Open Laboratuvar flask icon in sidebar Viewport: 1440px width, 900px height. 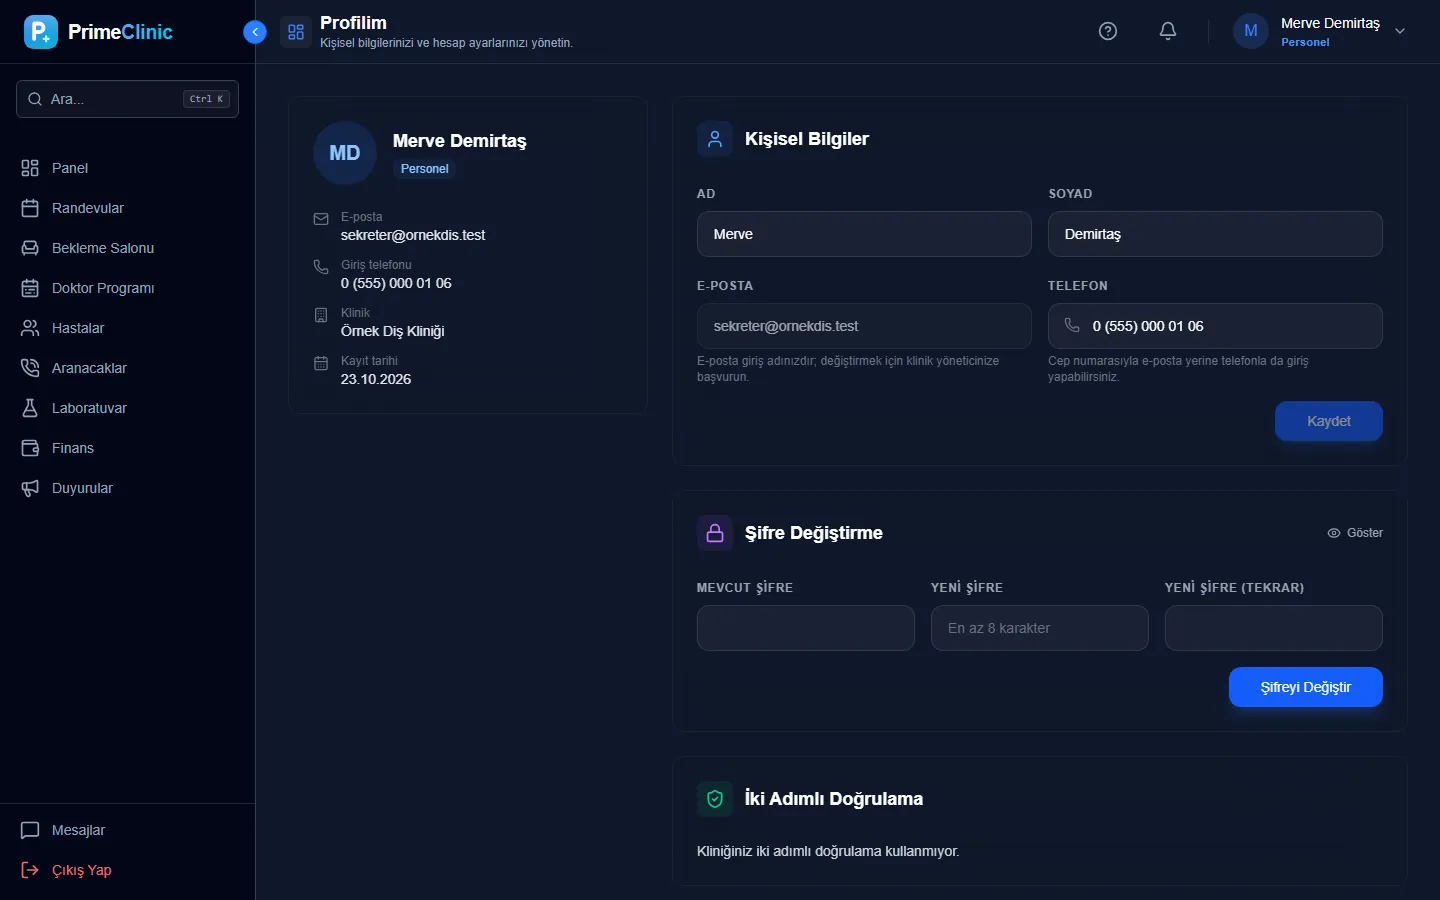click(x=30, y=408)
